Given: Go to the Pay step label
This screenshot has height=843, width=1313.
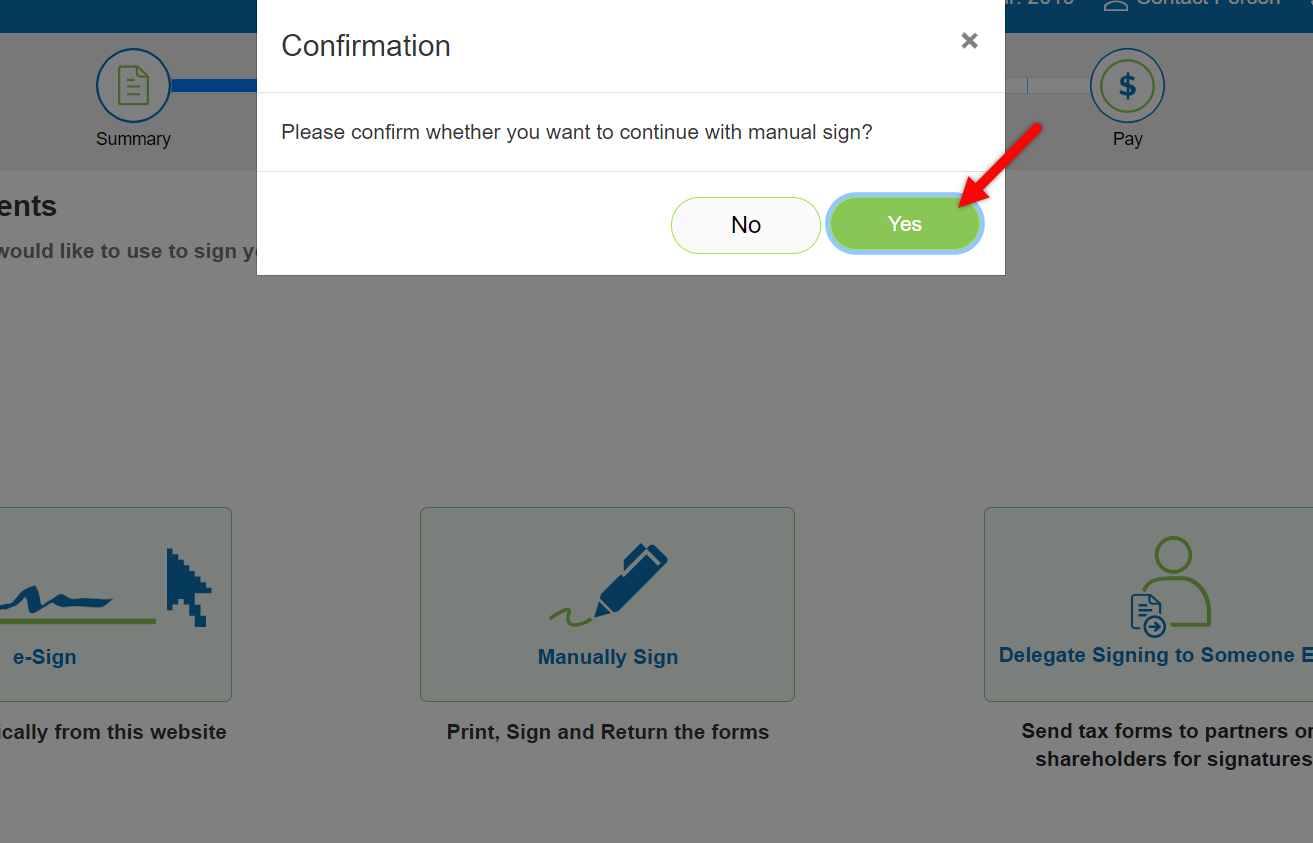Looking at the screenshot, I should pos(1127,139).
